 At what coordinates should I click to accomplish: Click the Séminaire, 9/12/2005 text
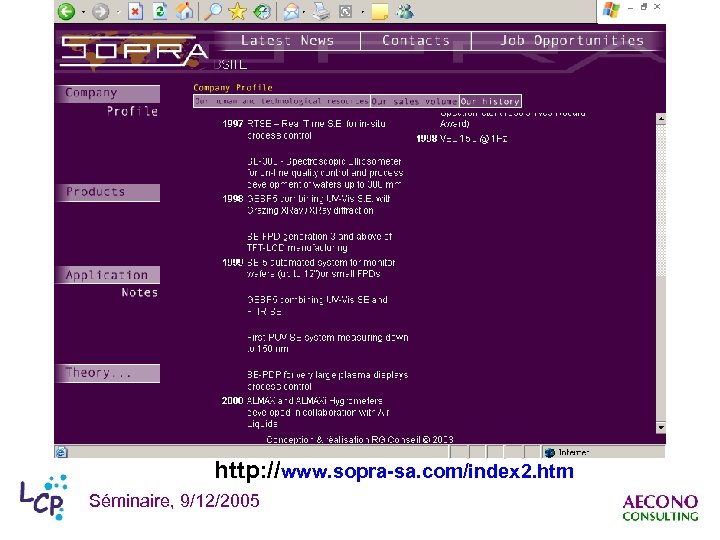pyautogui.click(x=174, y=501)
